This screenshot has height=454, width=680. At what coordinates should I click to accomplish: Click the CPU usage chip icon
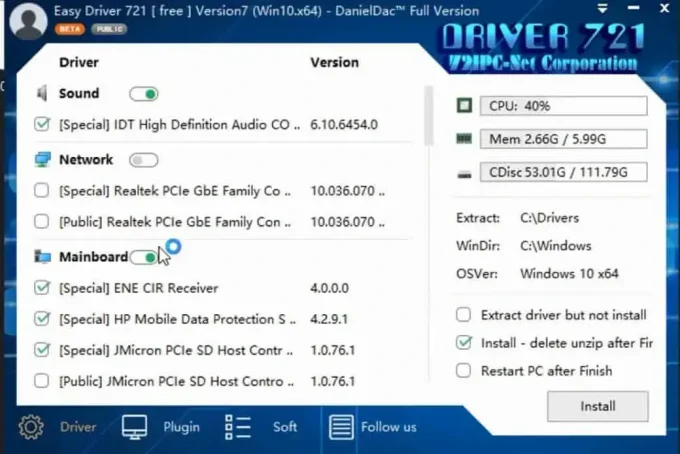click(464, 106)
